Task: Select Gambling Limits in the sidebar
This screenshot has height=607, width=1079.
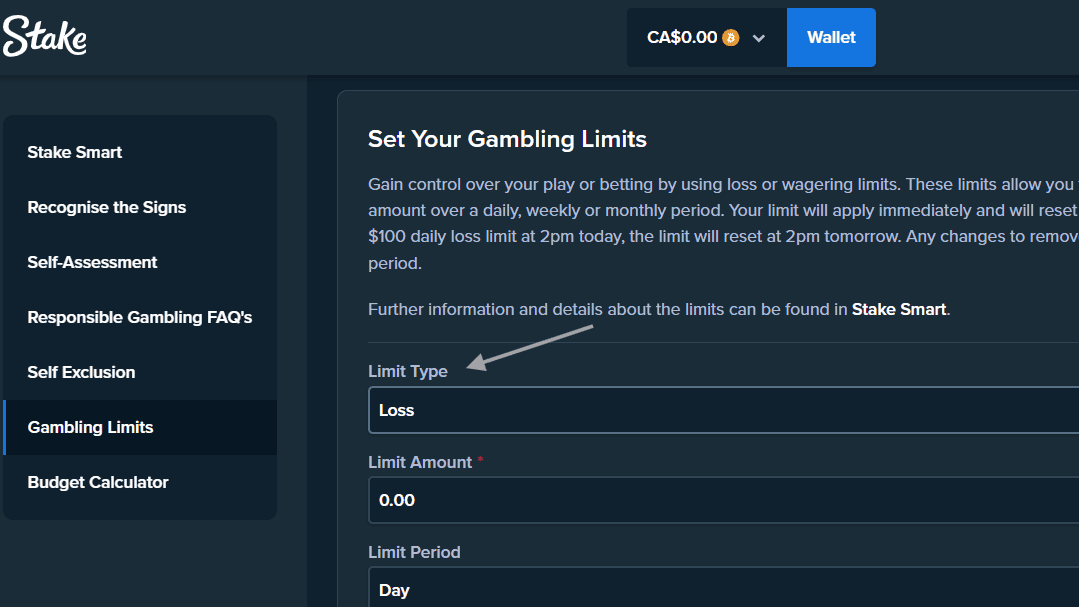Action: pyautogui.click(x=90, y=427)
